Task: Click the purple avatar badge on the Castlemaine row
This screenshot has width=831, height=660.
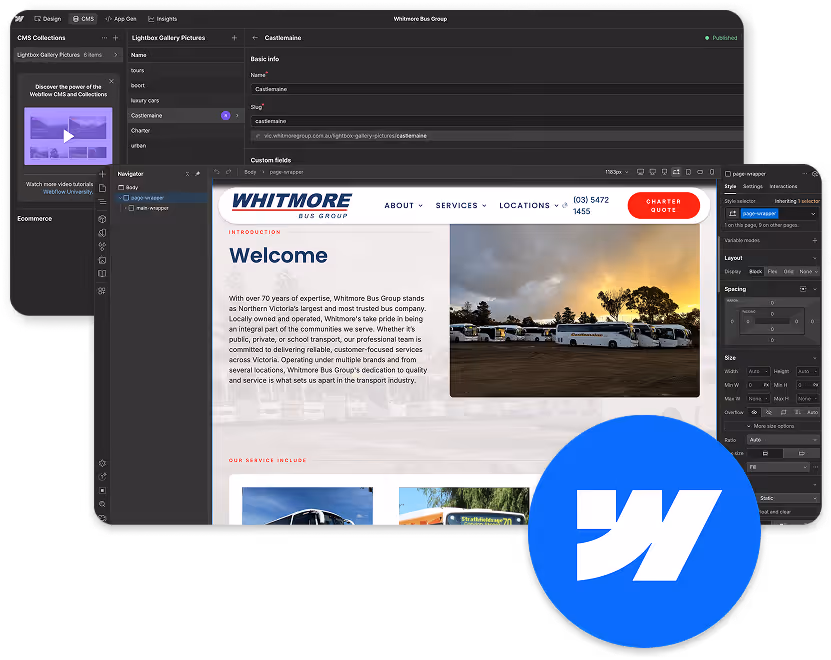Action: coord(225,115)
